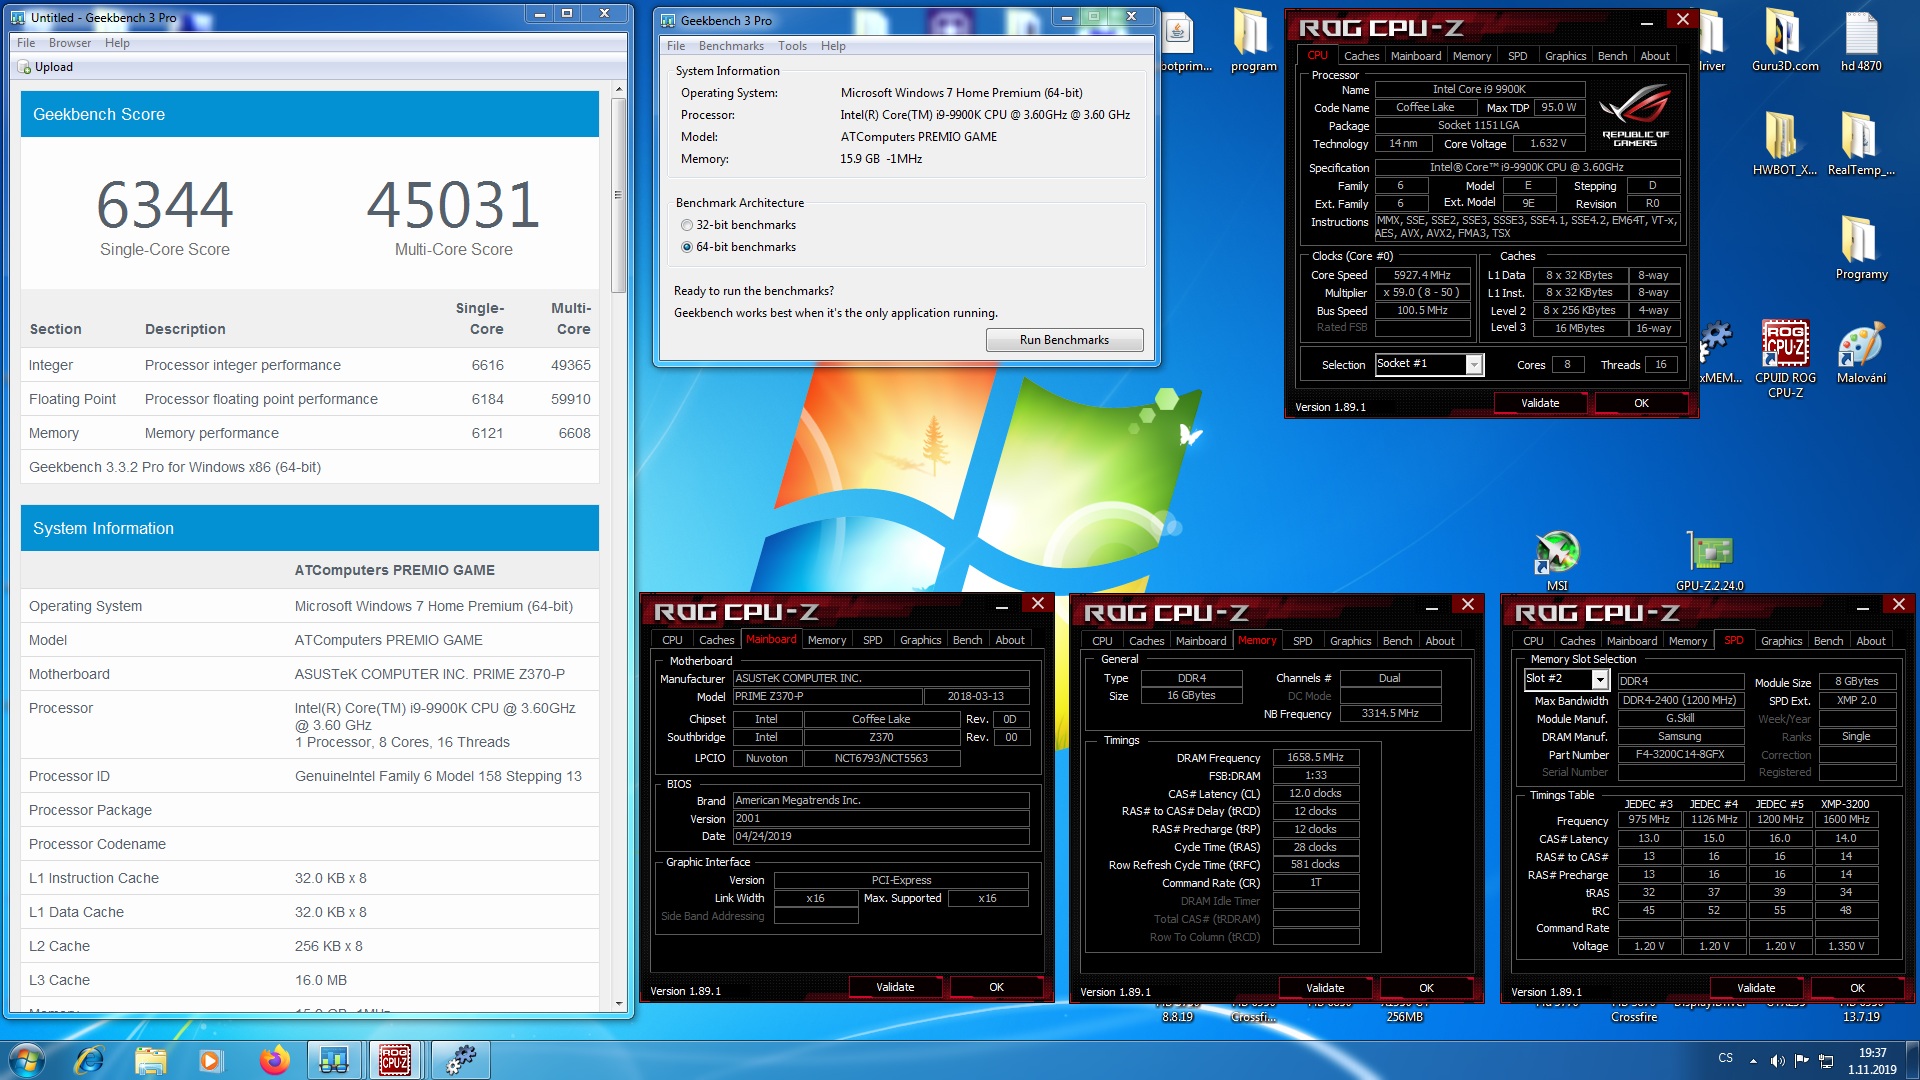
Task: Open the GPU-Z.2.24.0 desktop icon
Action: click(1709, 560)
